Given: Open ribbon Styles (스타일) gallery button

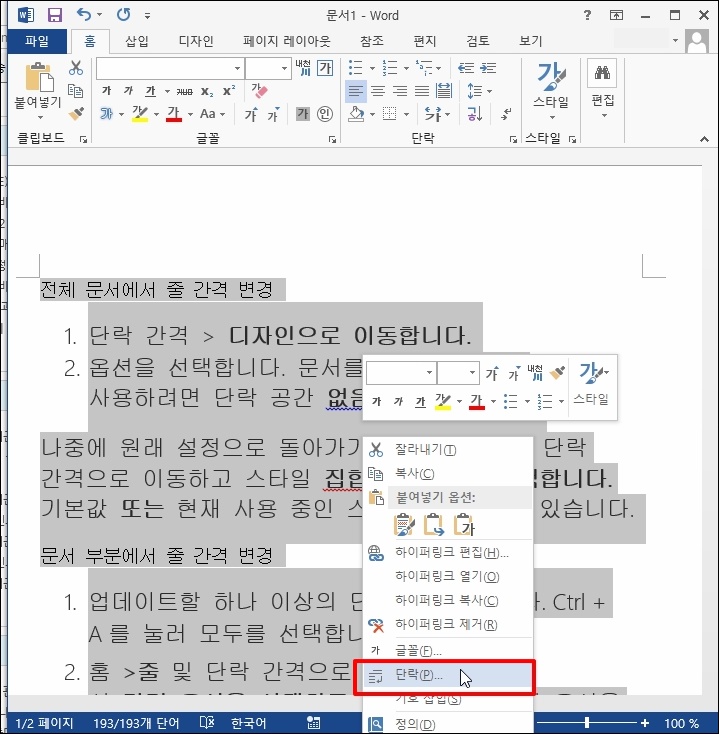Looking at the screenshot, I should point(551,90).
